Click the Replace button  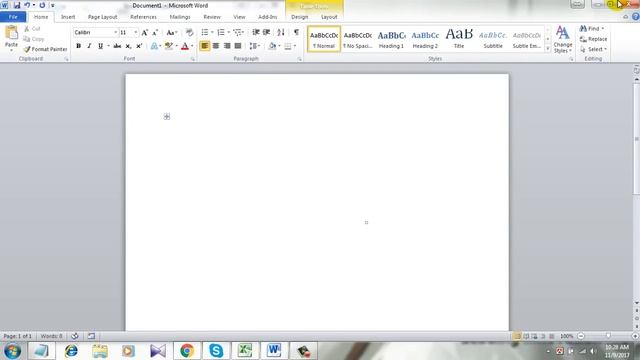click(x=593, y=39)
